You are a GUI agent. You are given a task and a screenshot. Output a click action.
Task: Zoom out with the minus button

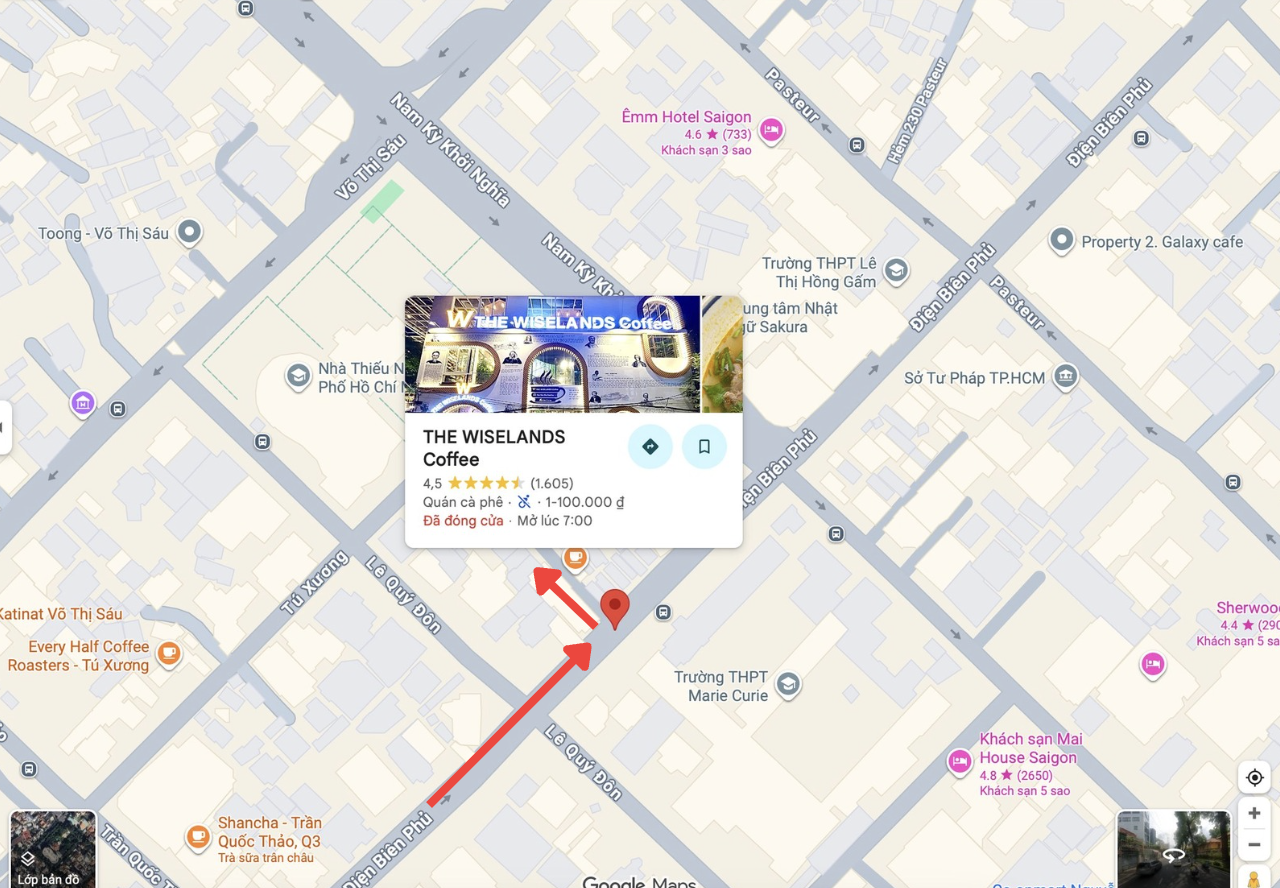tap(1254, 844)
